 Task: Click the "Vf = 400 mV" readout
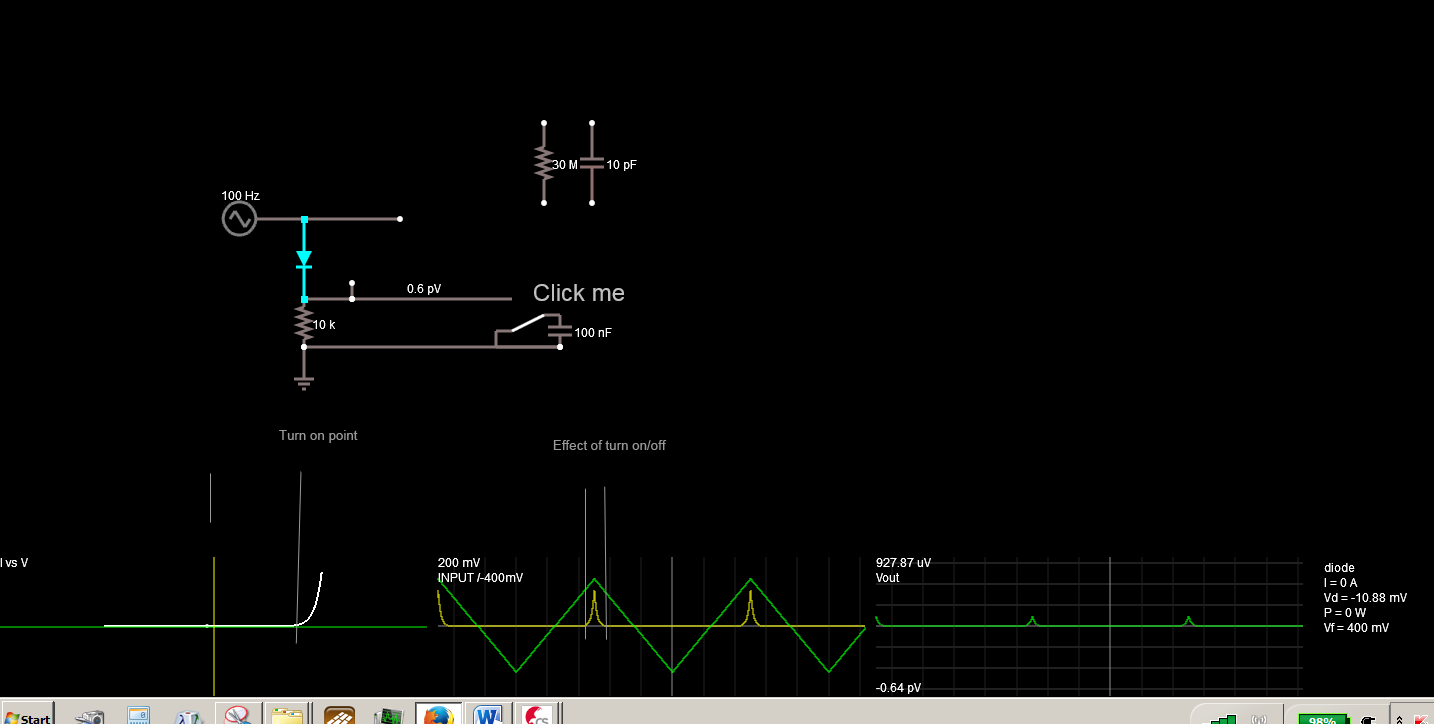tap(1356, 628)
